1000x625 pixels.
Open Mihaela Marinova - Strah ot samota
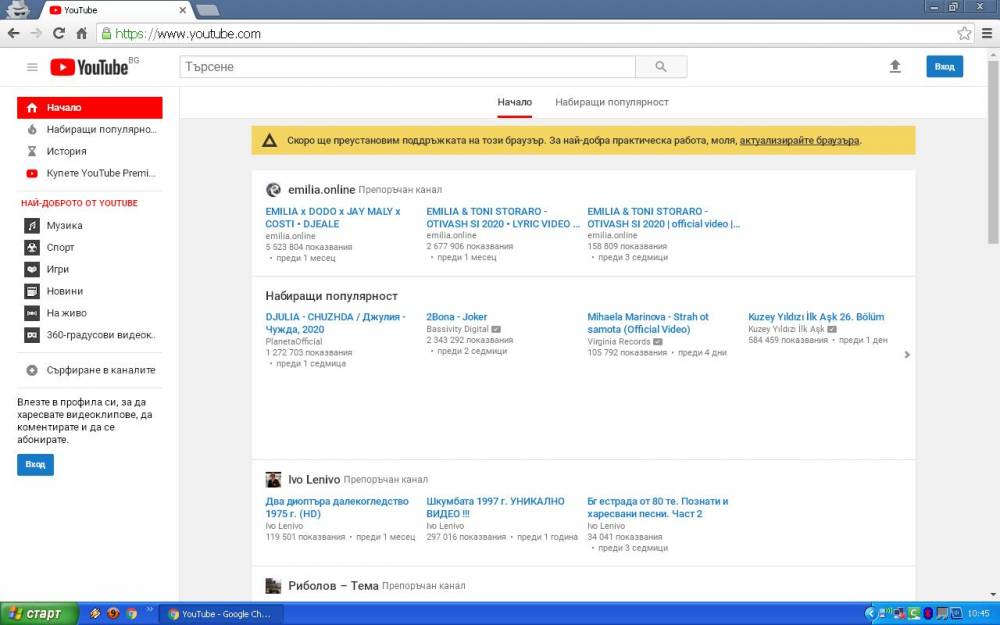click(648, 323)
